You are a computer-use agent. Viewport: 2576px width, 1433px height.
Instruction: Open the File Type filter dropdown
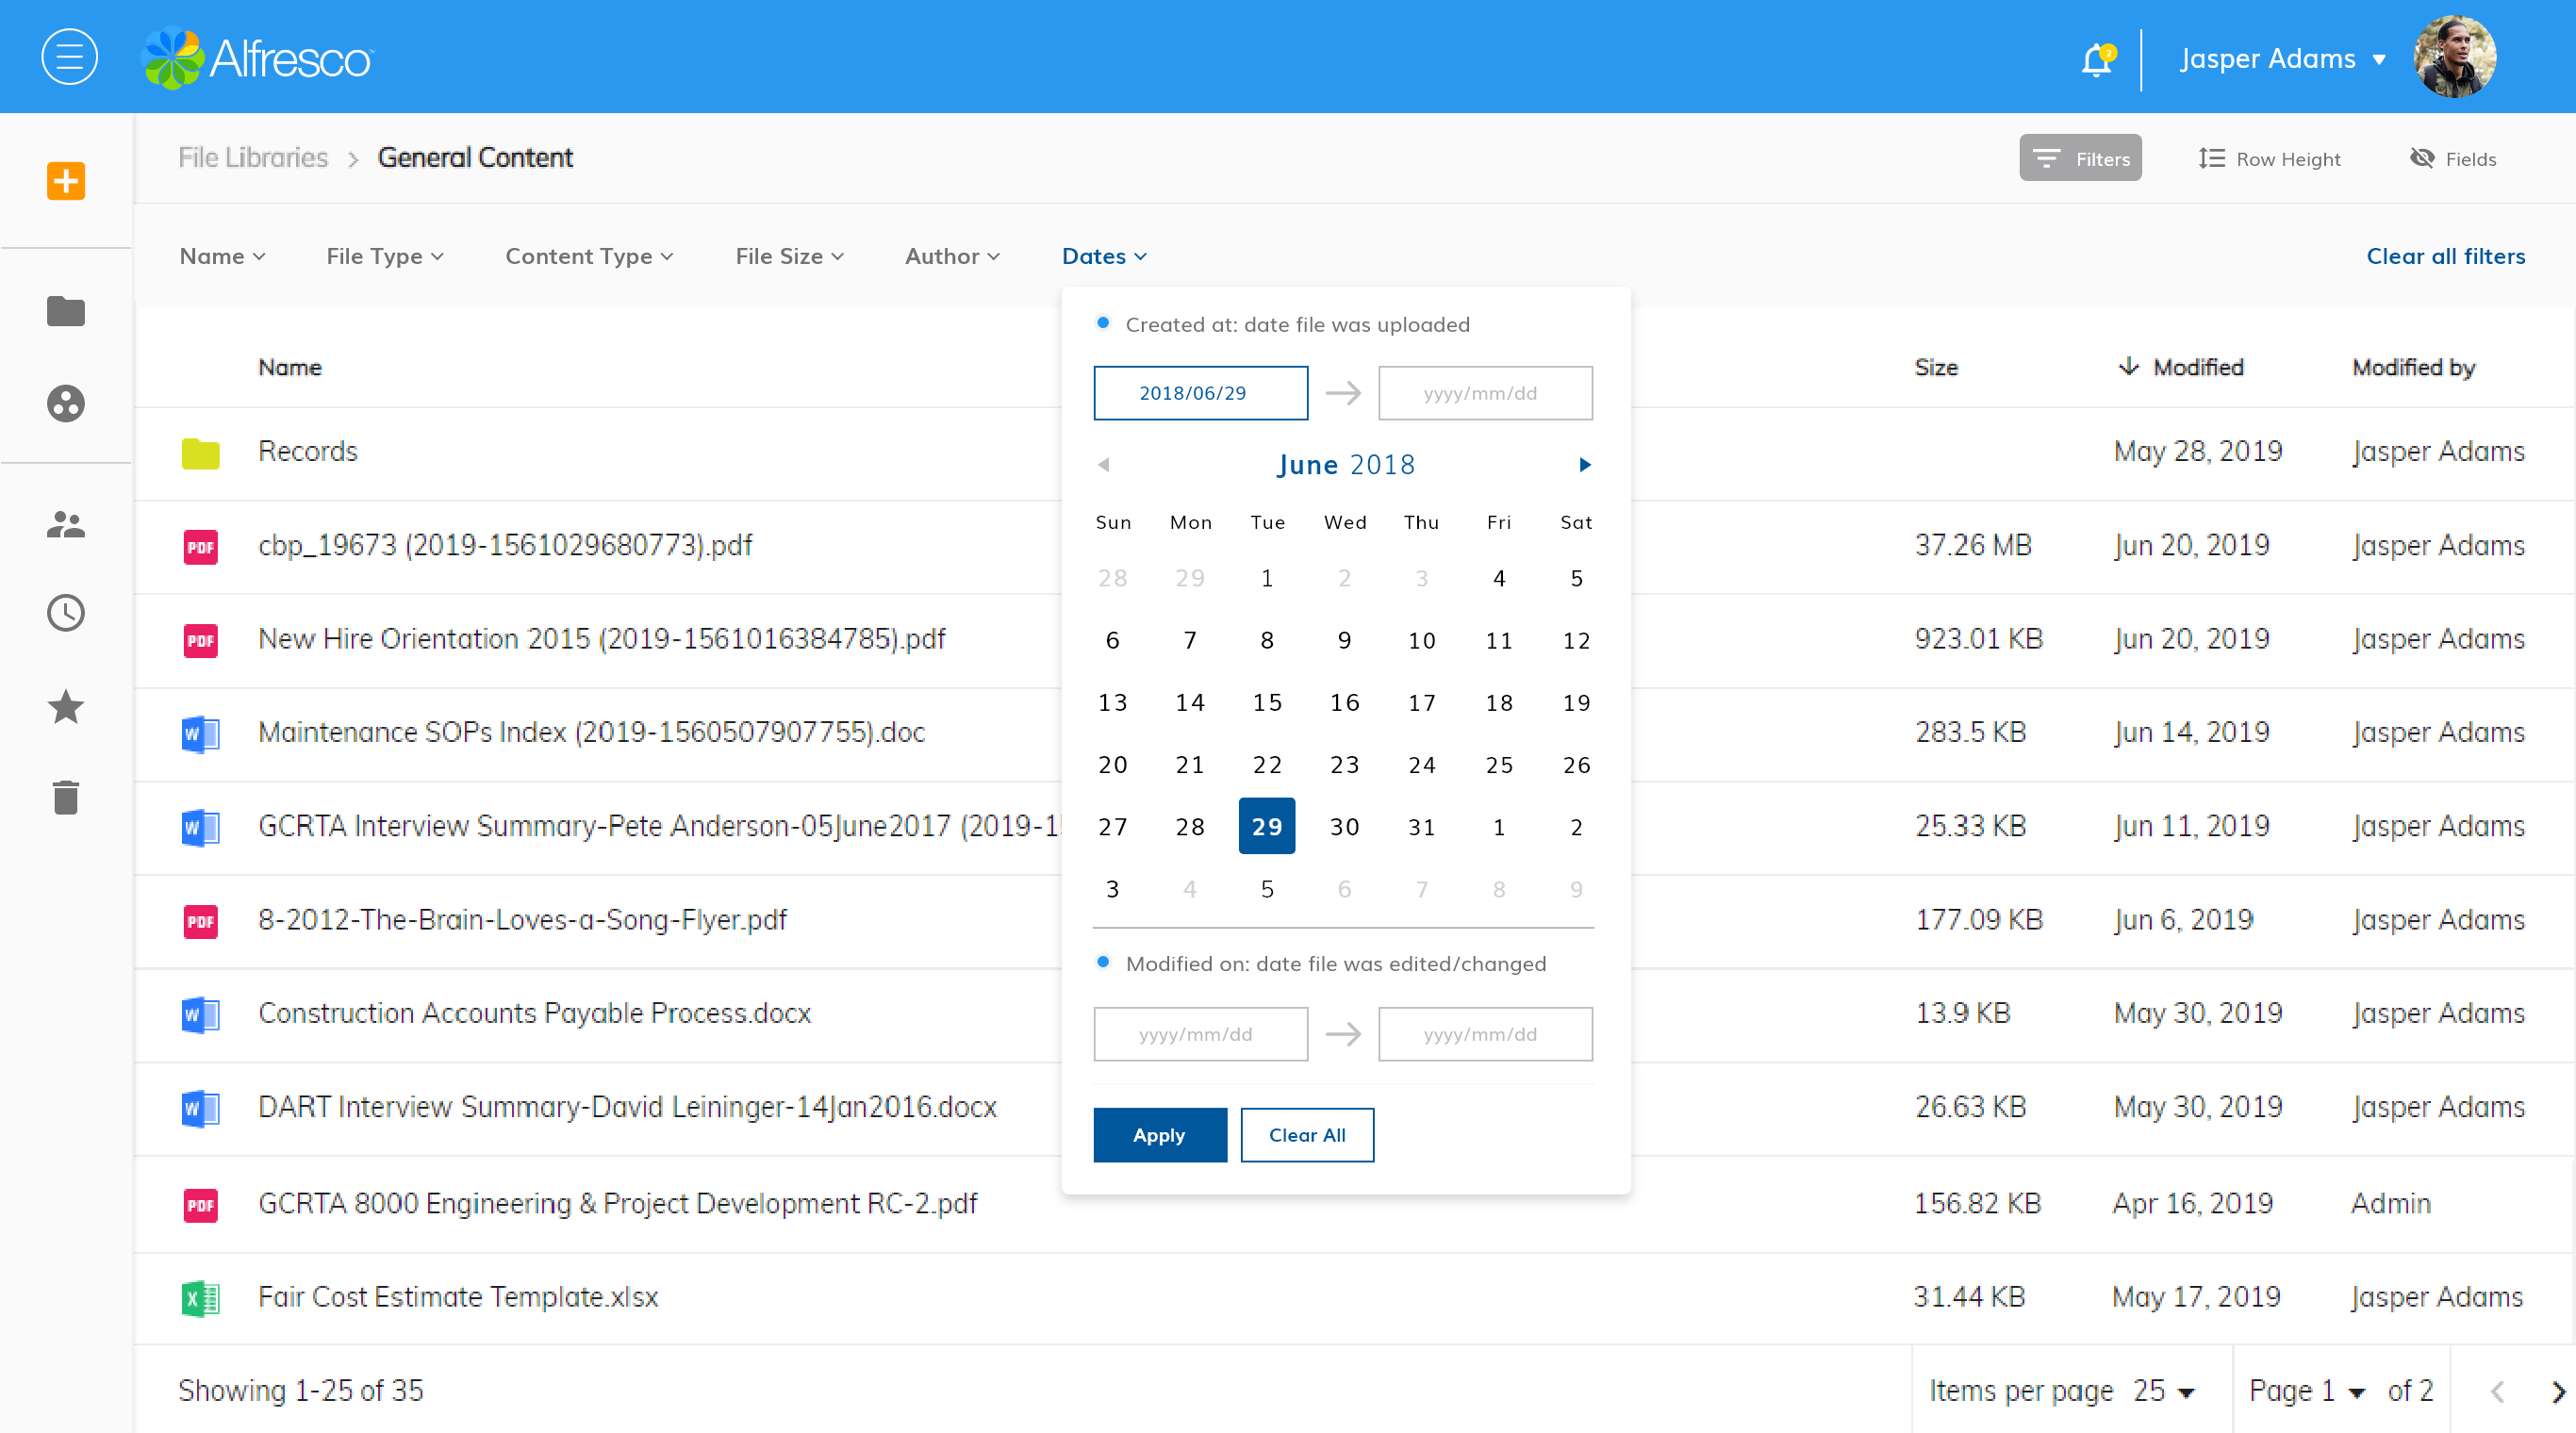point(384,256)
